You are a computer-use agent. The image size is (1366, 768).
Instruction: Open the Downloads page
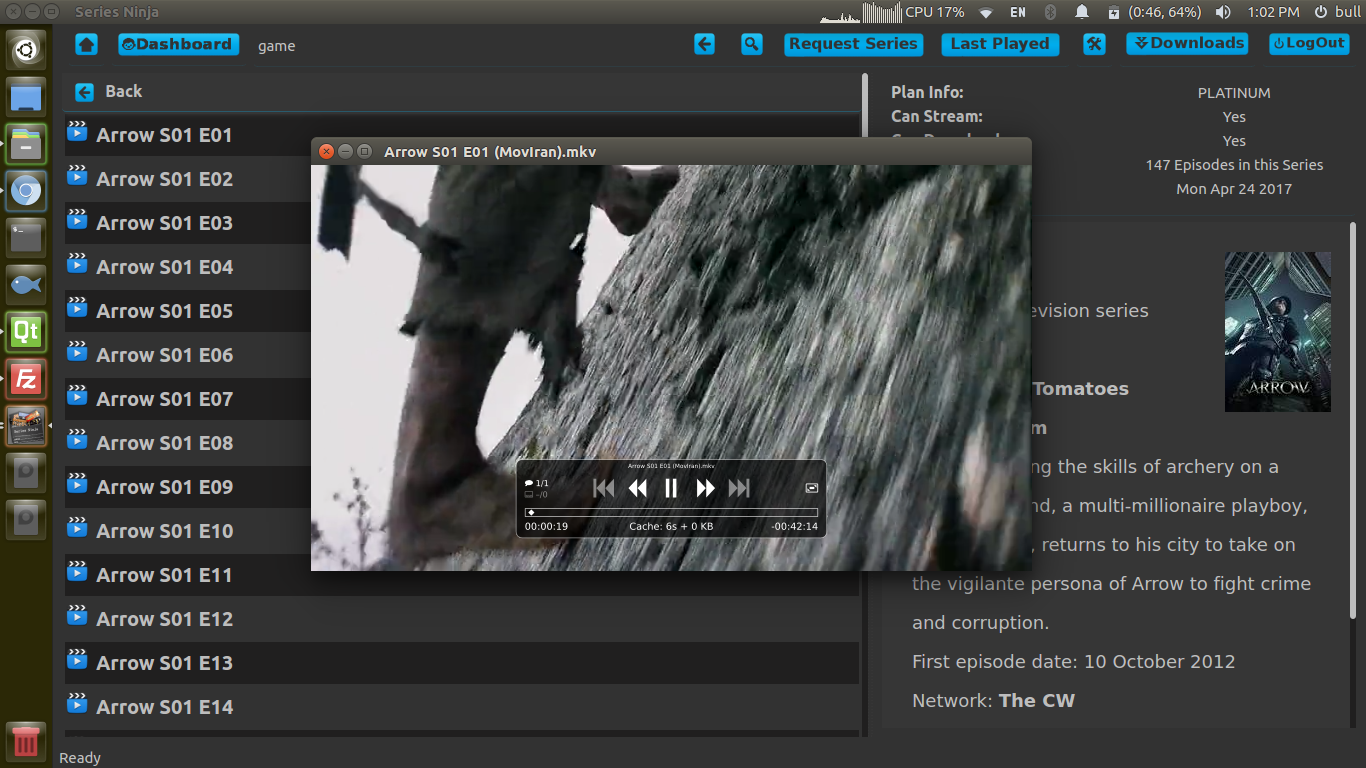tap(1189, 43)
